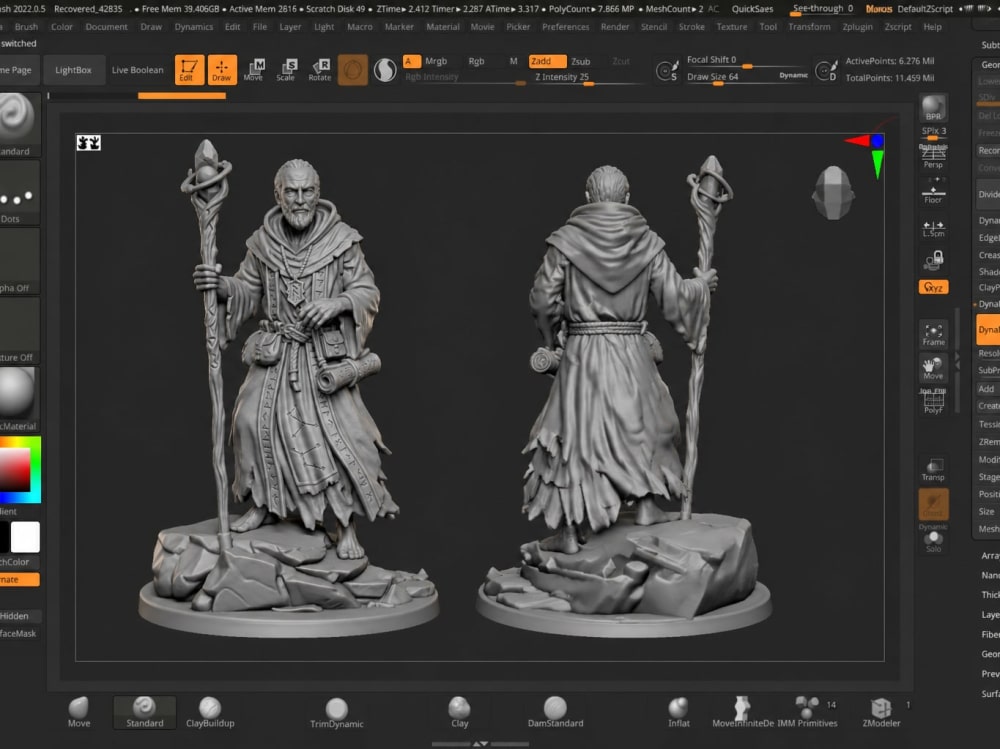The width and height of the screenshot is (1000, 749).
Task: Click the Gizmo 3D sphere icon
Action: [x=352, y=70]
